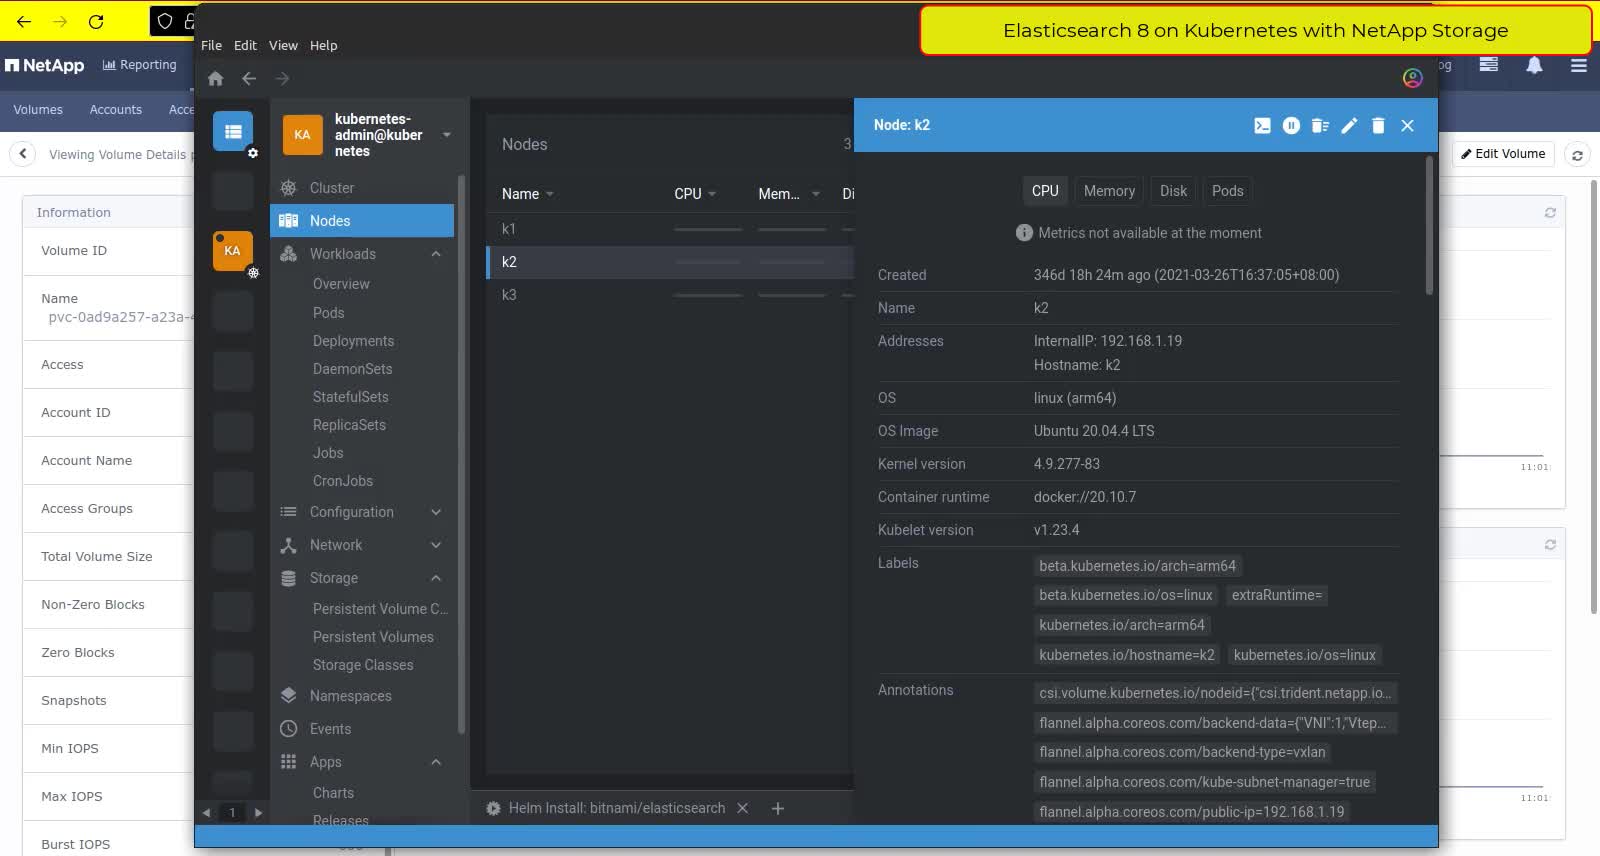The height and width of the screenshot is (856, 1600).
Task: Click Edit Volume button
Action: [1502, 154]
